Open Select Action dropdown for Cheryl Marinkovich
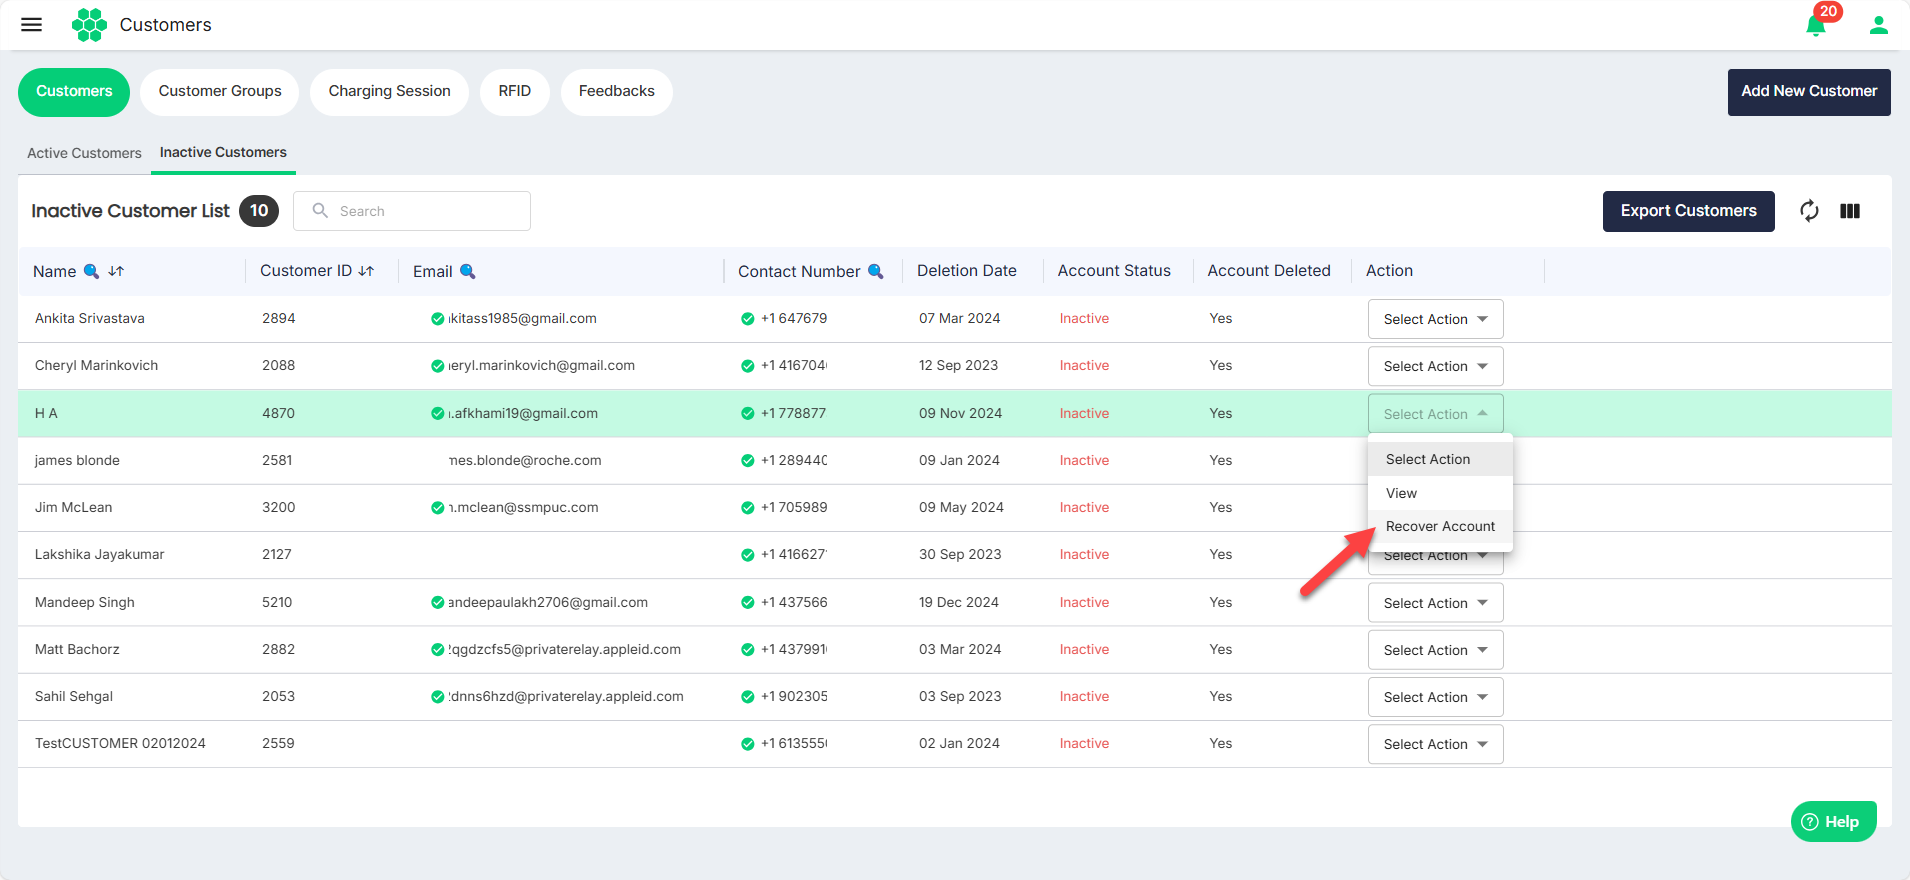The width and height of the screenshot is (1910, 880). pos(1435,366)
